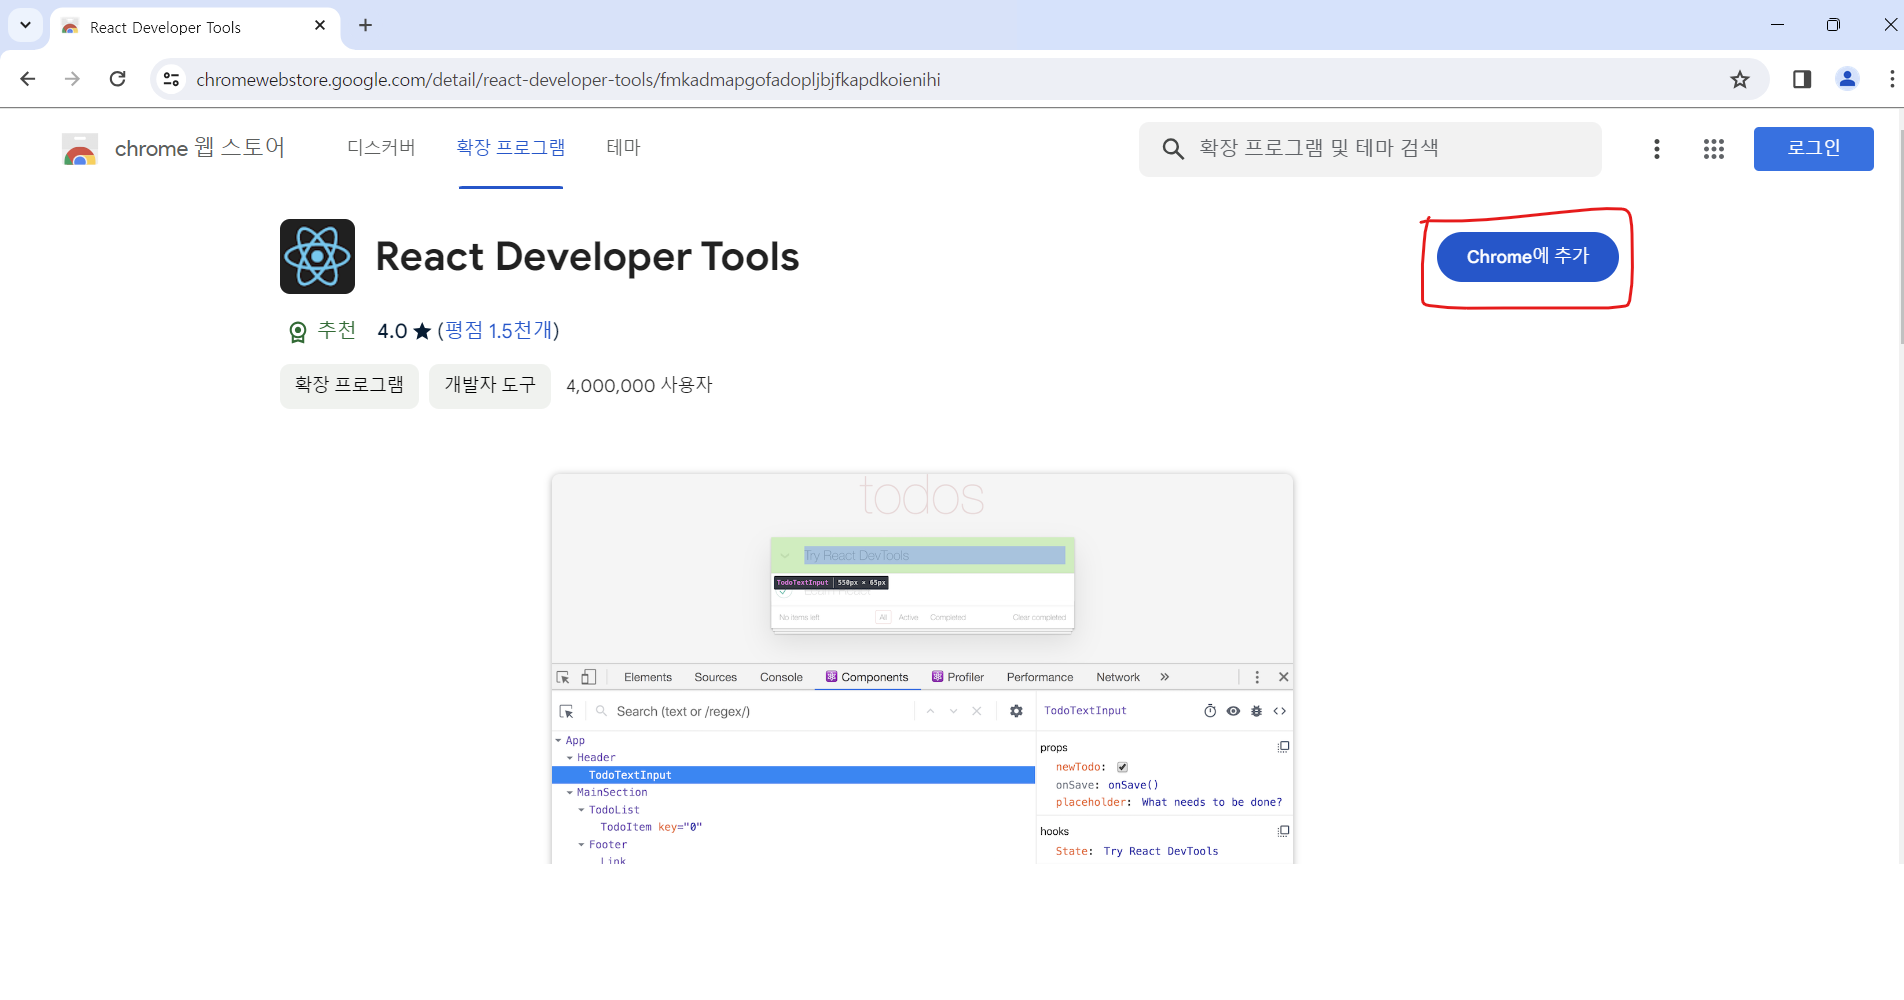Click the magnifier search icon
The width and height of the screenshot is (1904, 1000).
[x=1173, y=149]
